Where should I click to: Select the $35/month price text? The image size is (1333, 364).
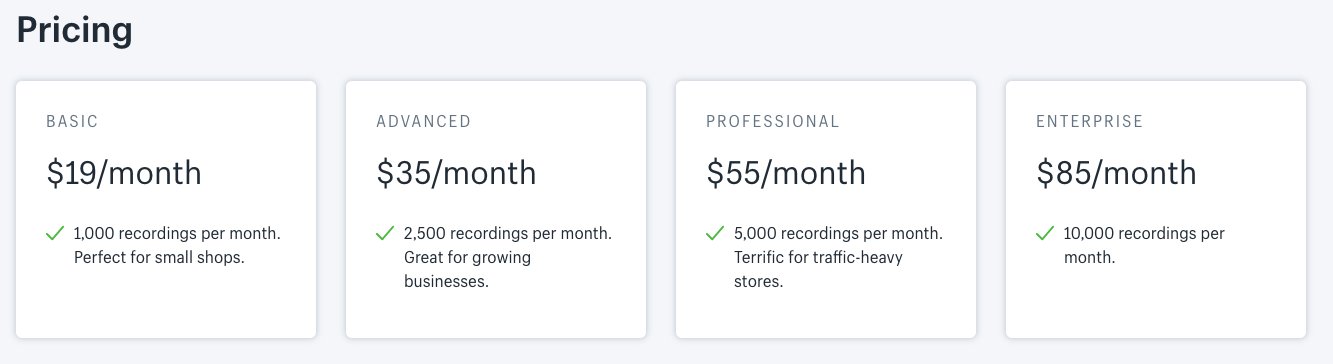456,173
